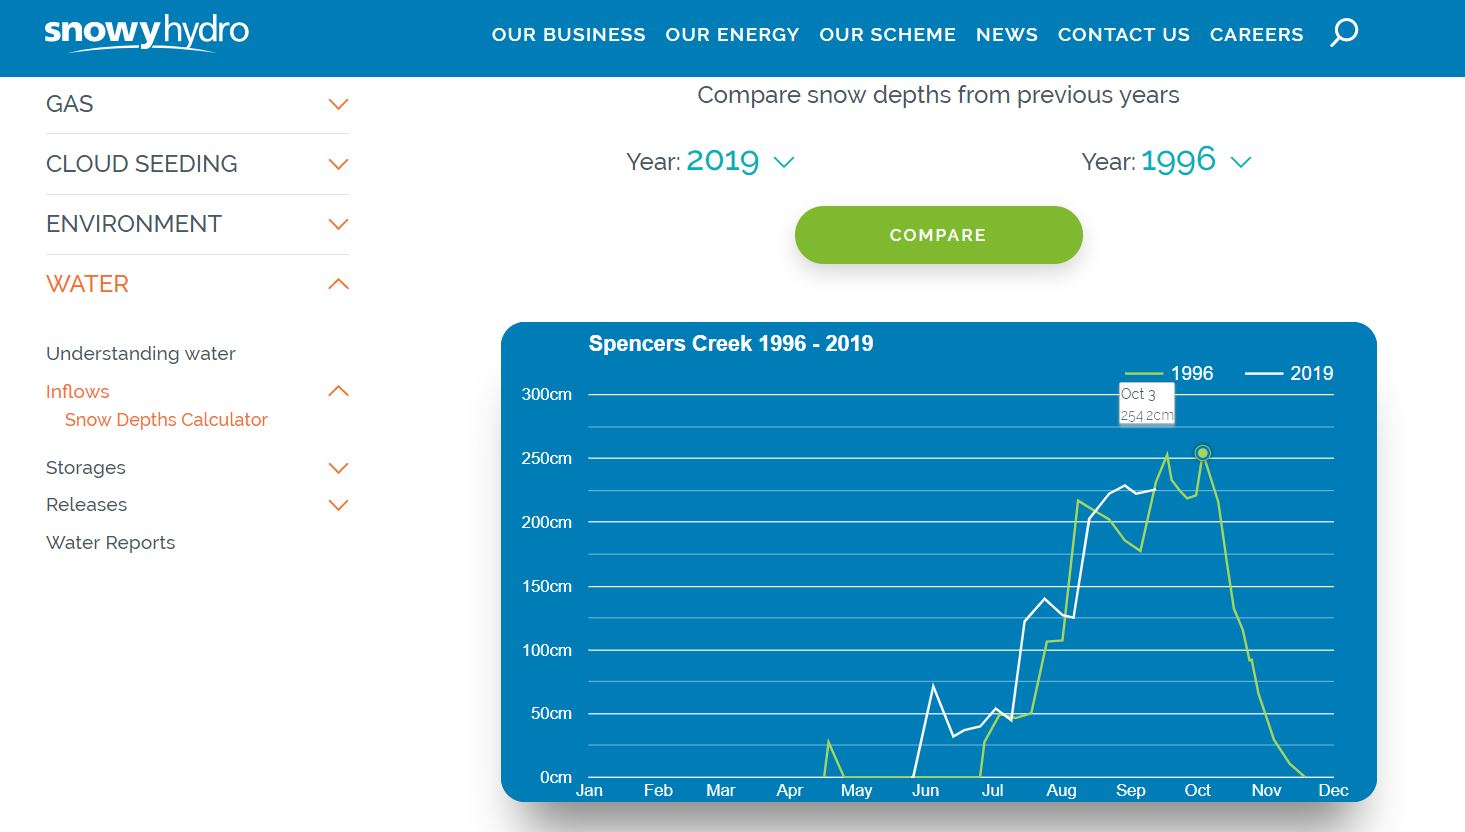The image size is (1465, 832).
Task: Open the Our Business menu
Action: [568, 35]
